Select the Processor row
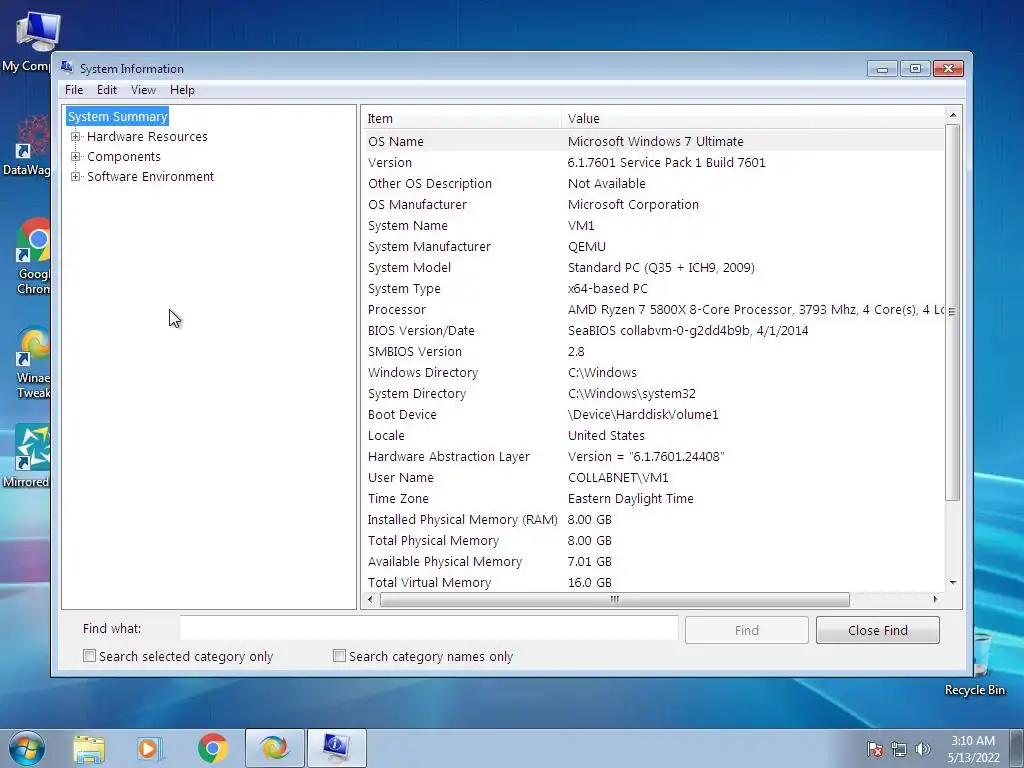The width and height of the screenshot is (1024, 768). [x=653, y=310]
